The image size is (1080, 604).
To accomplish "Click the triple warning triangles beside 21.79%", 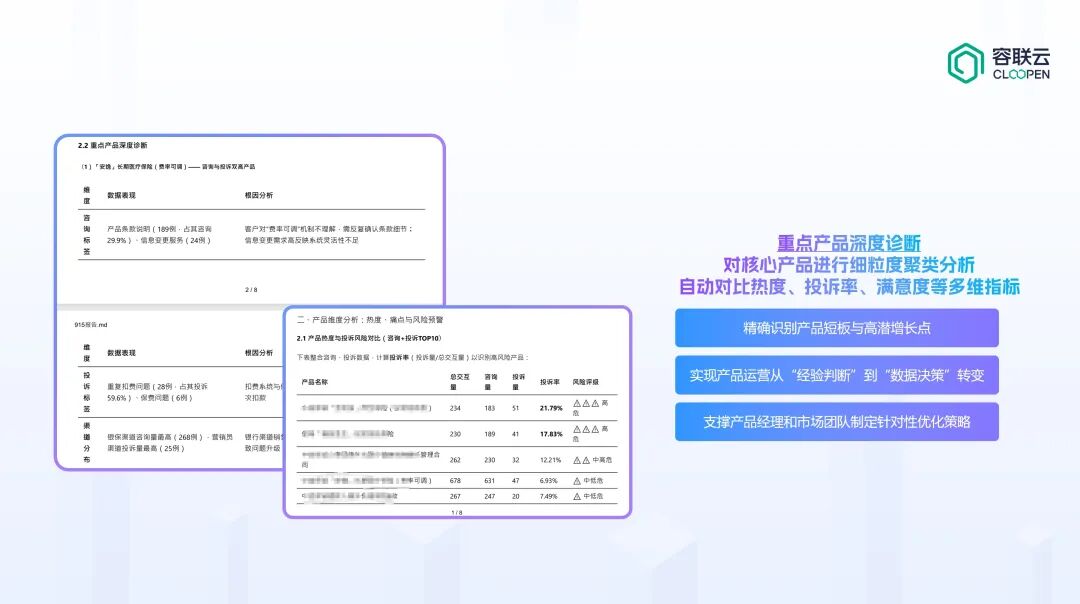I will tap(585, 405).
